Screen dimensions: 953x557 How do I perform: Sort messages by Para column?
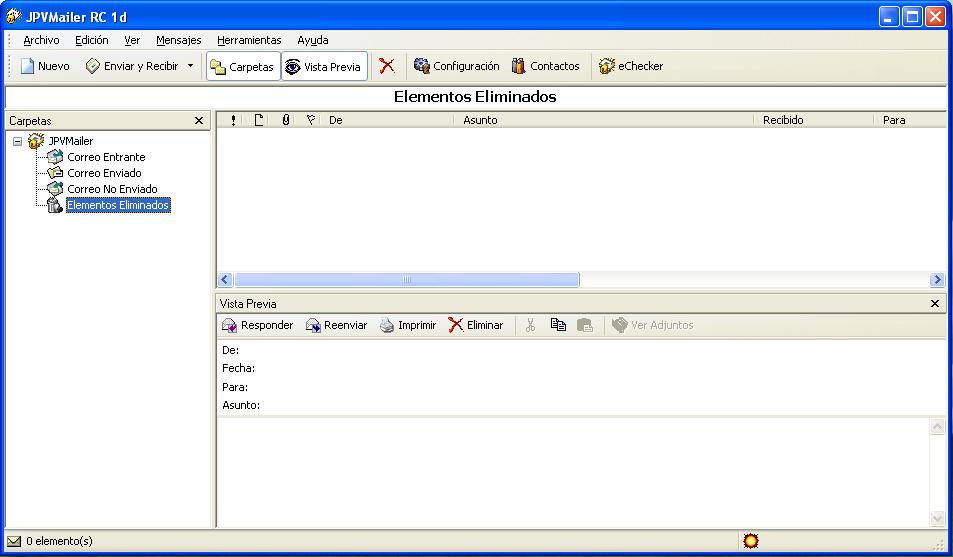(x=910, y=120)
